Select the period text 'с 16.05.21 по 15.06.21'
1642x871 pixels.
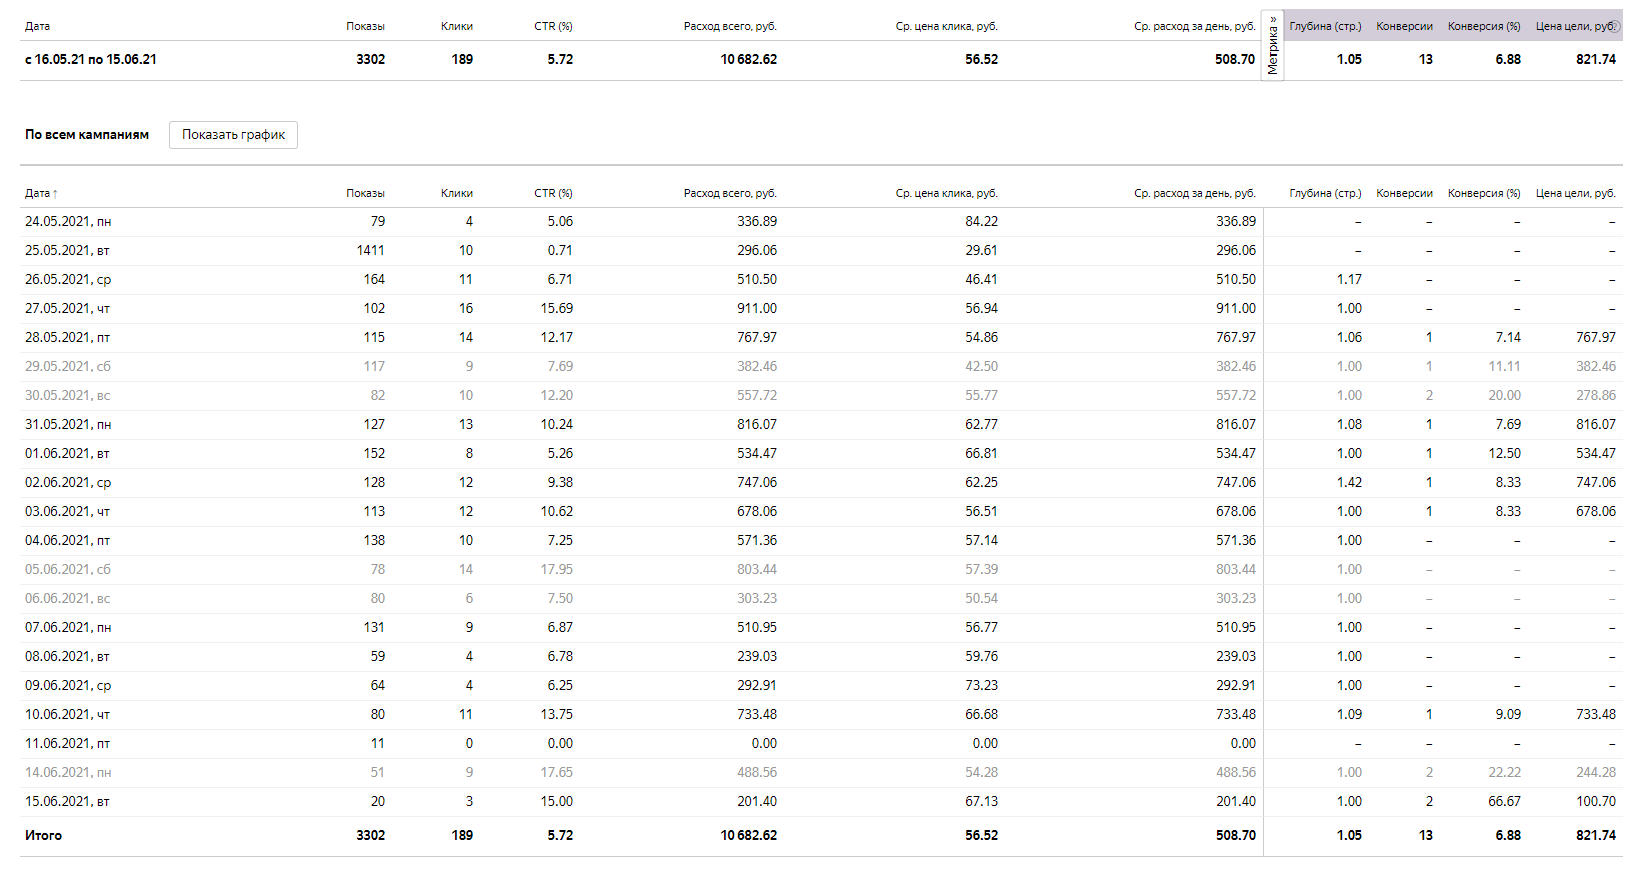(x=91, y=59)
